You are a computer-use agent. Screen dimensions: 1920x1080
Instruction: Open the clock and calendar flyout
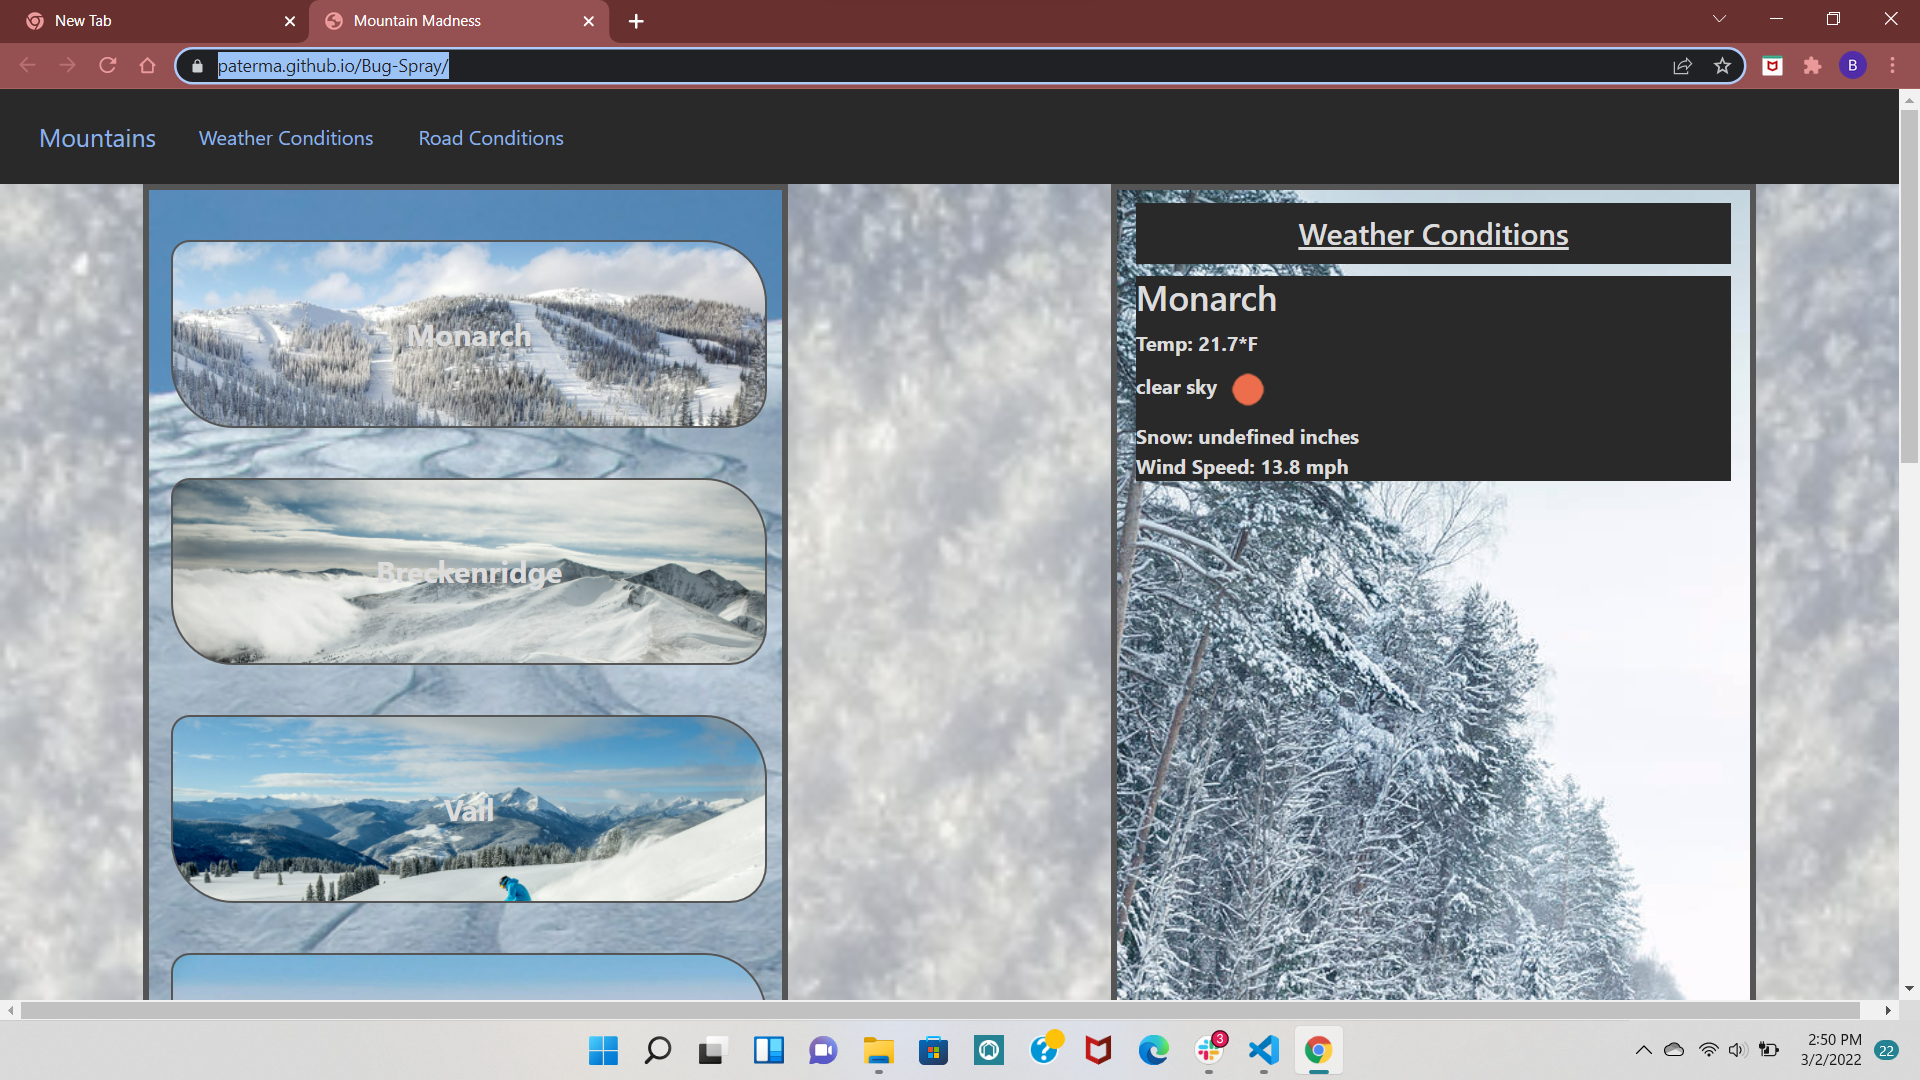tap(1832, 1050)
